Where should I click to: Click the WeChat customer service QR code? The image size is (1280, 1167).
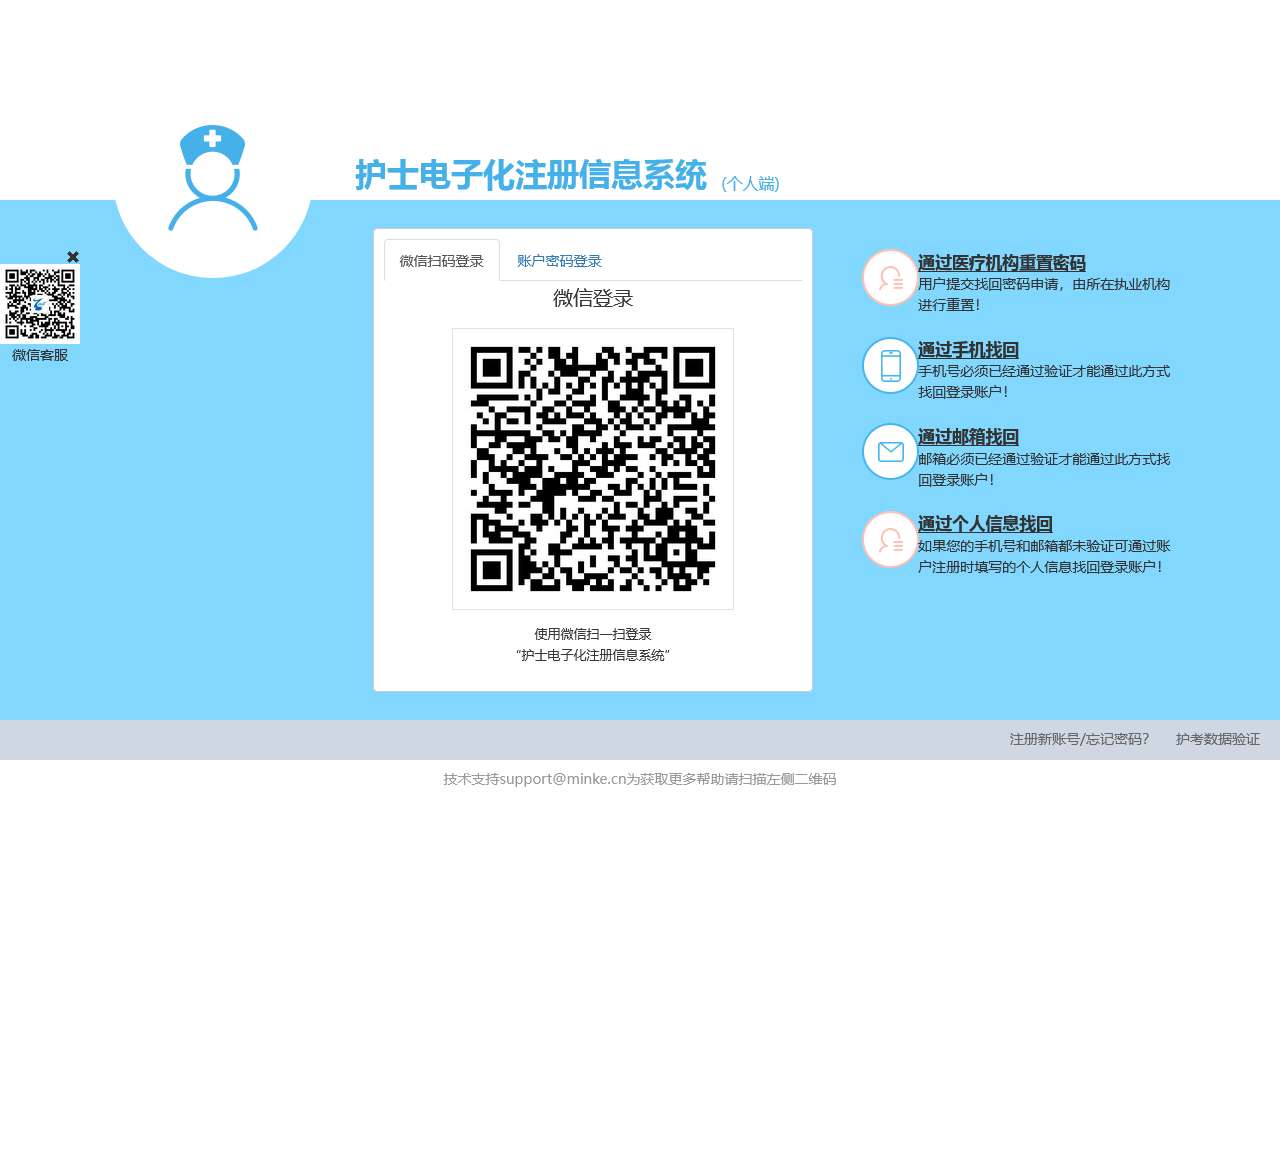[40, 304]
